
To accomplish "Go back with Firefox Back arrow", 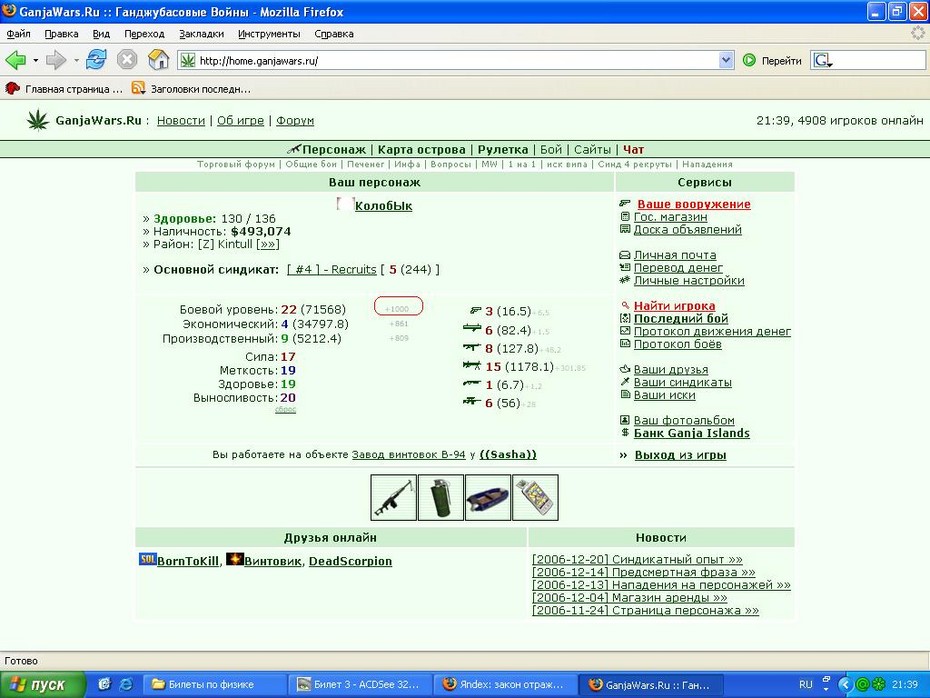I will pyautogui.click(x=15, y=60).
